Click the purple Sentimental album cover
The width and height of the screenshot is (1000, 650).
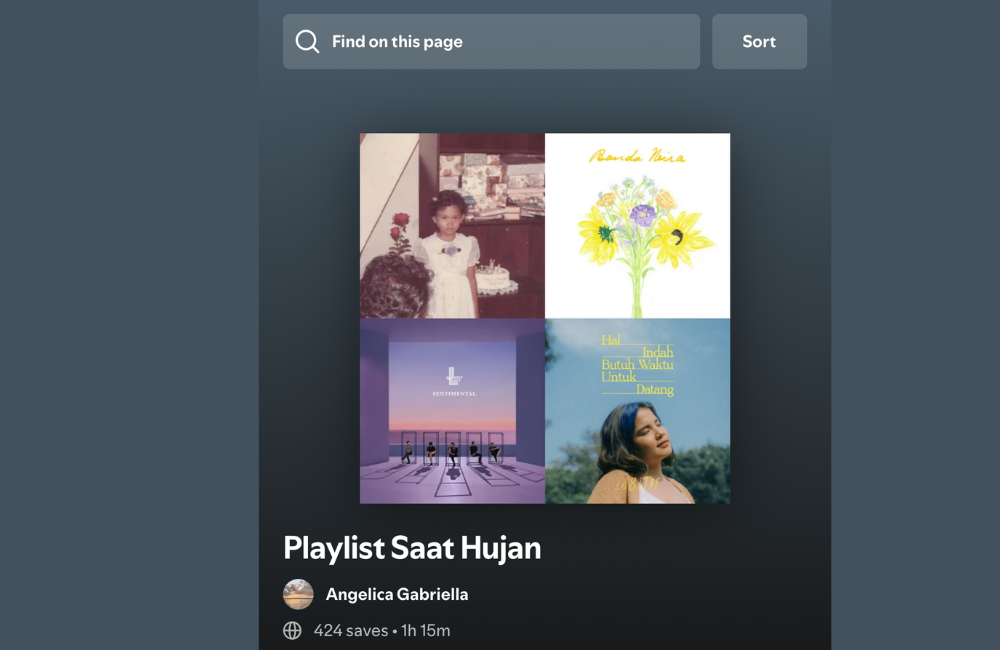tap(452, 411)
